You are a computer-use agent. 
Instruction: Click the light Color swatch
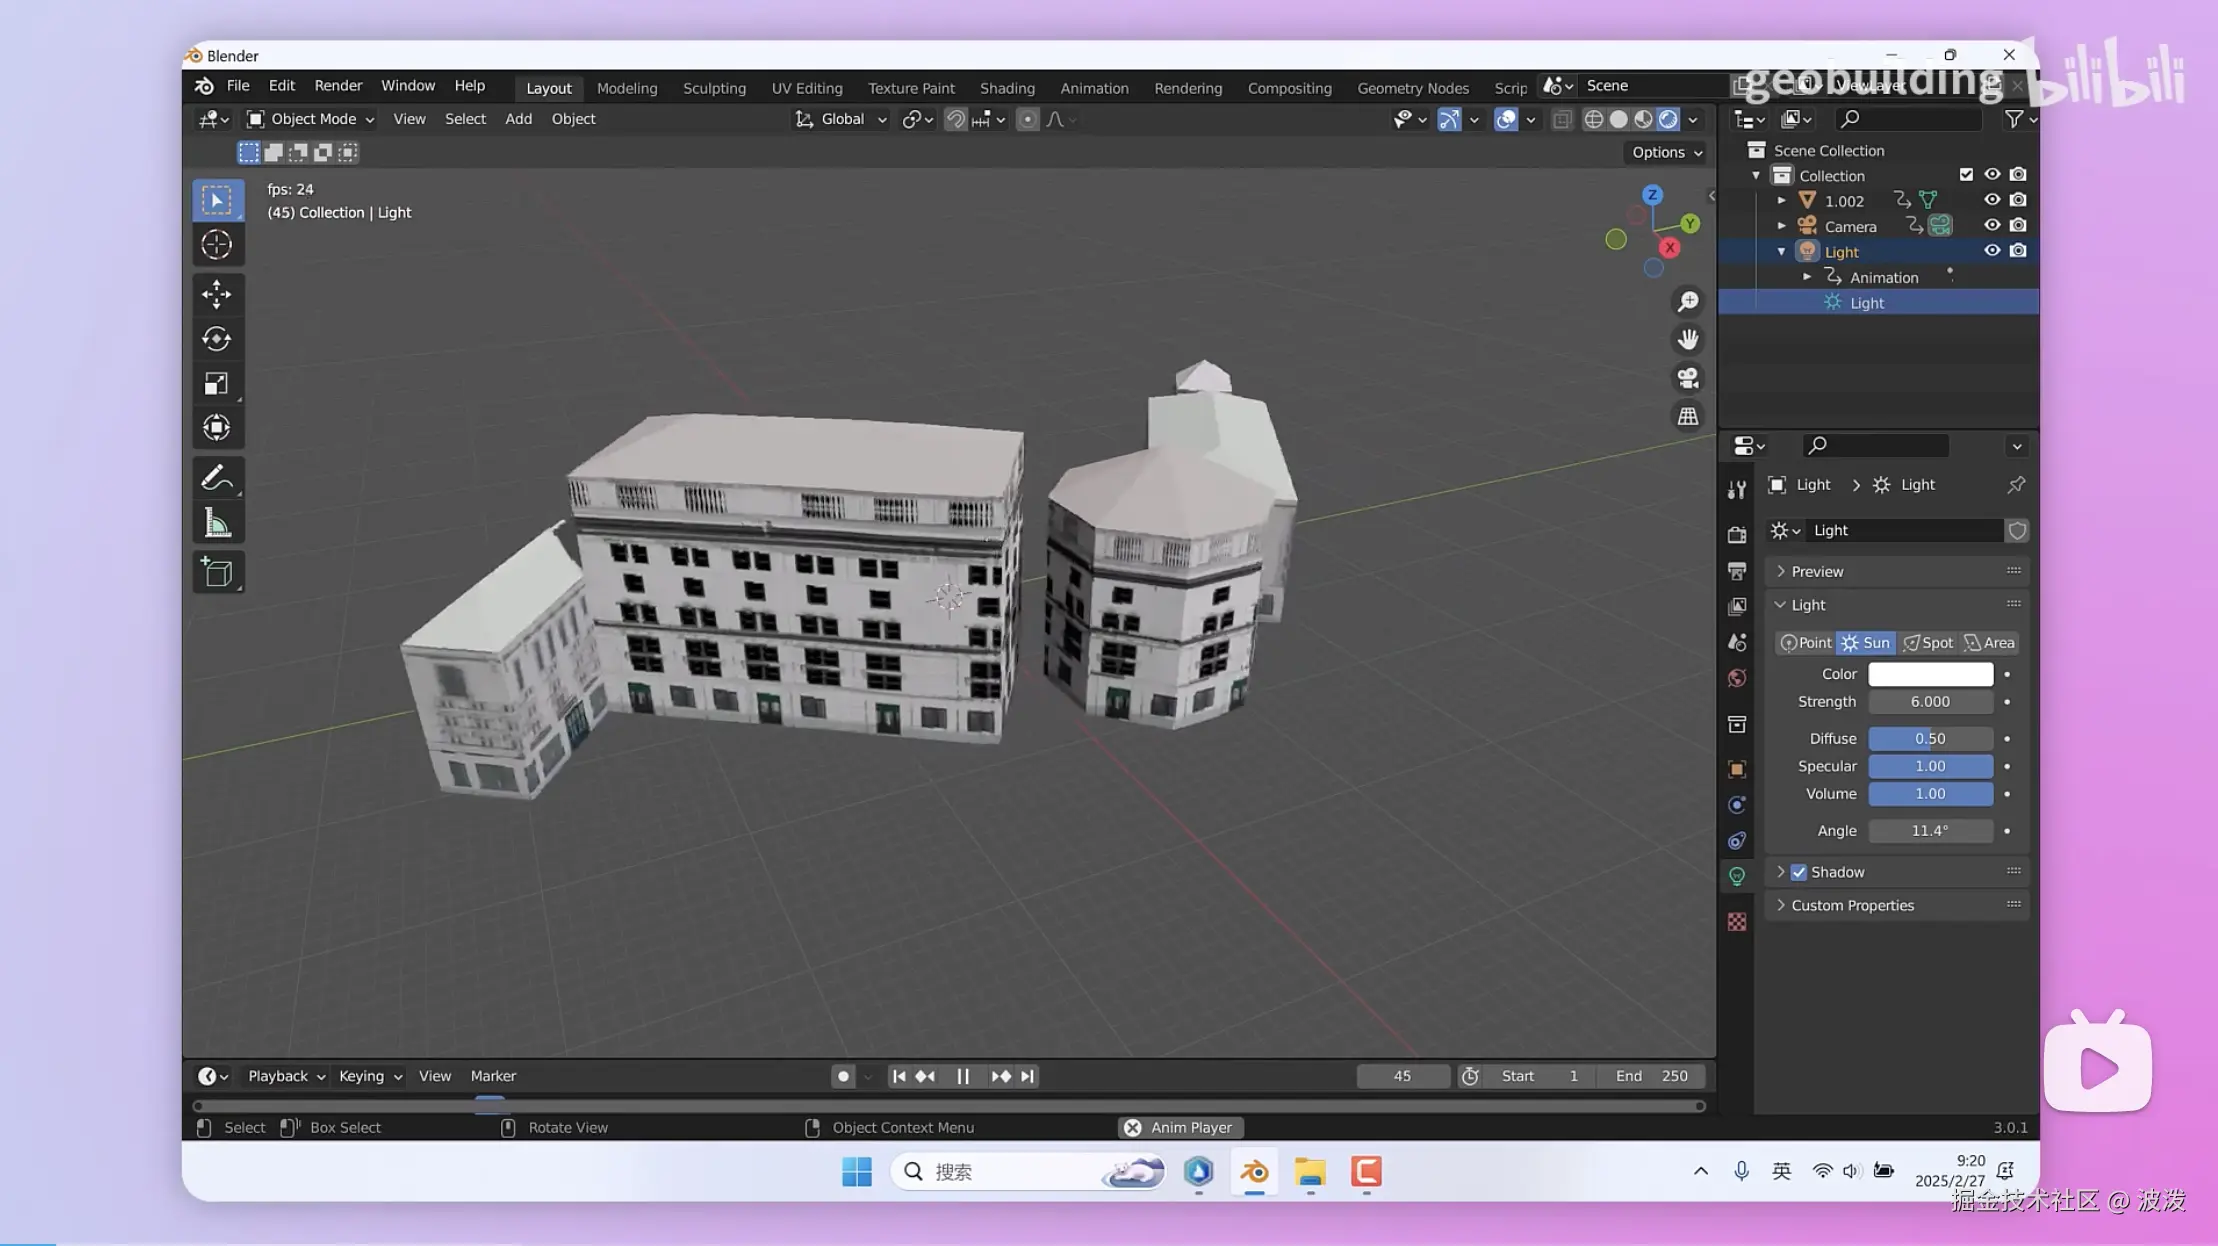click(x=1930, y=674)
